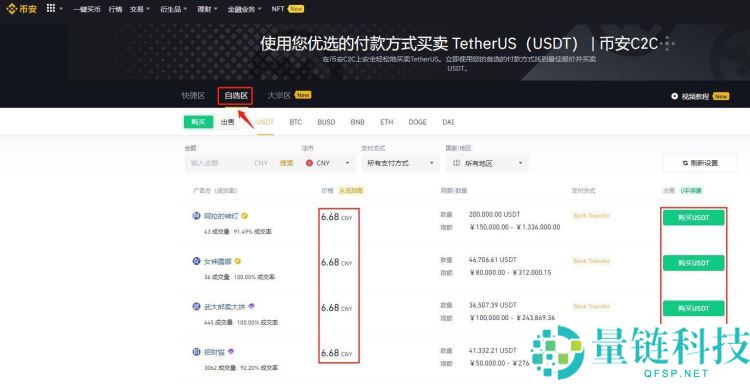Select the DOGE coin tab

417,122
